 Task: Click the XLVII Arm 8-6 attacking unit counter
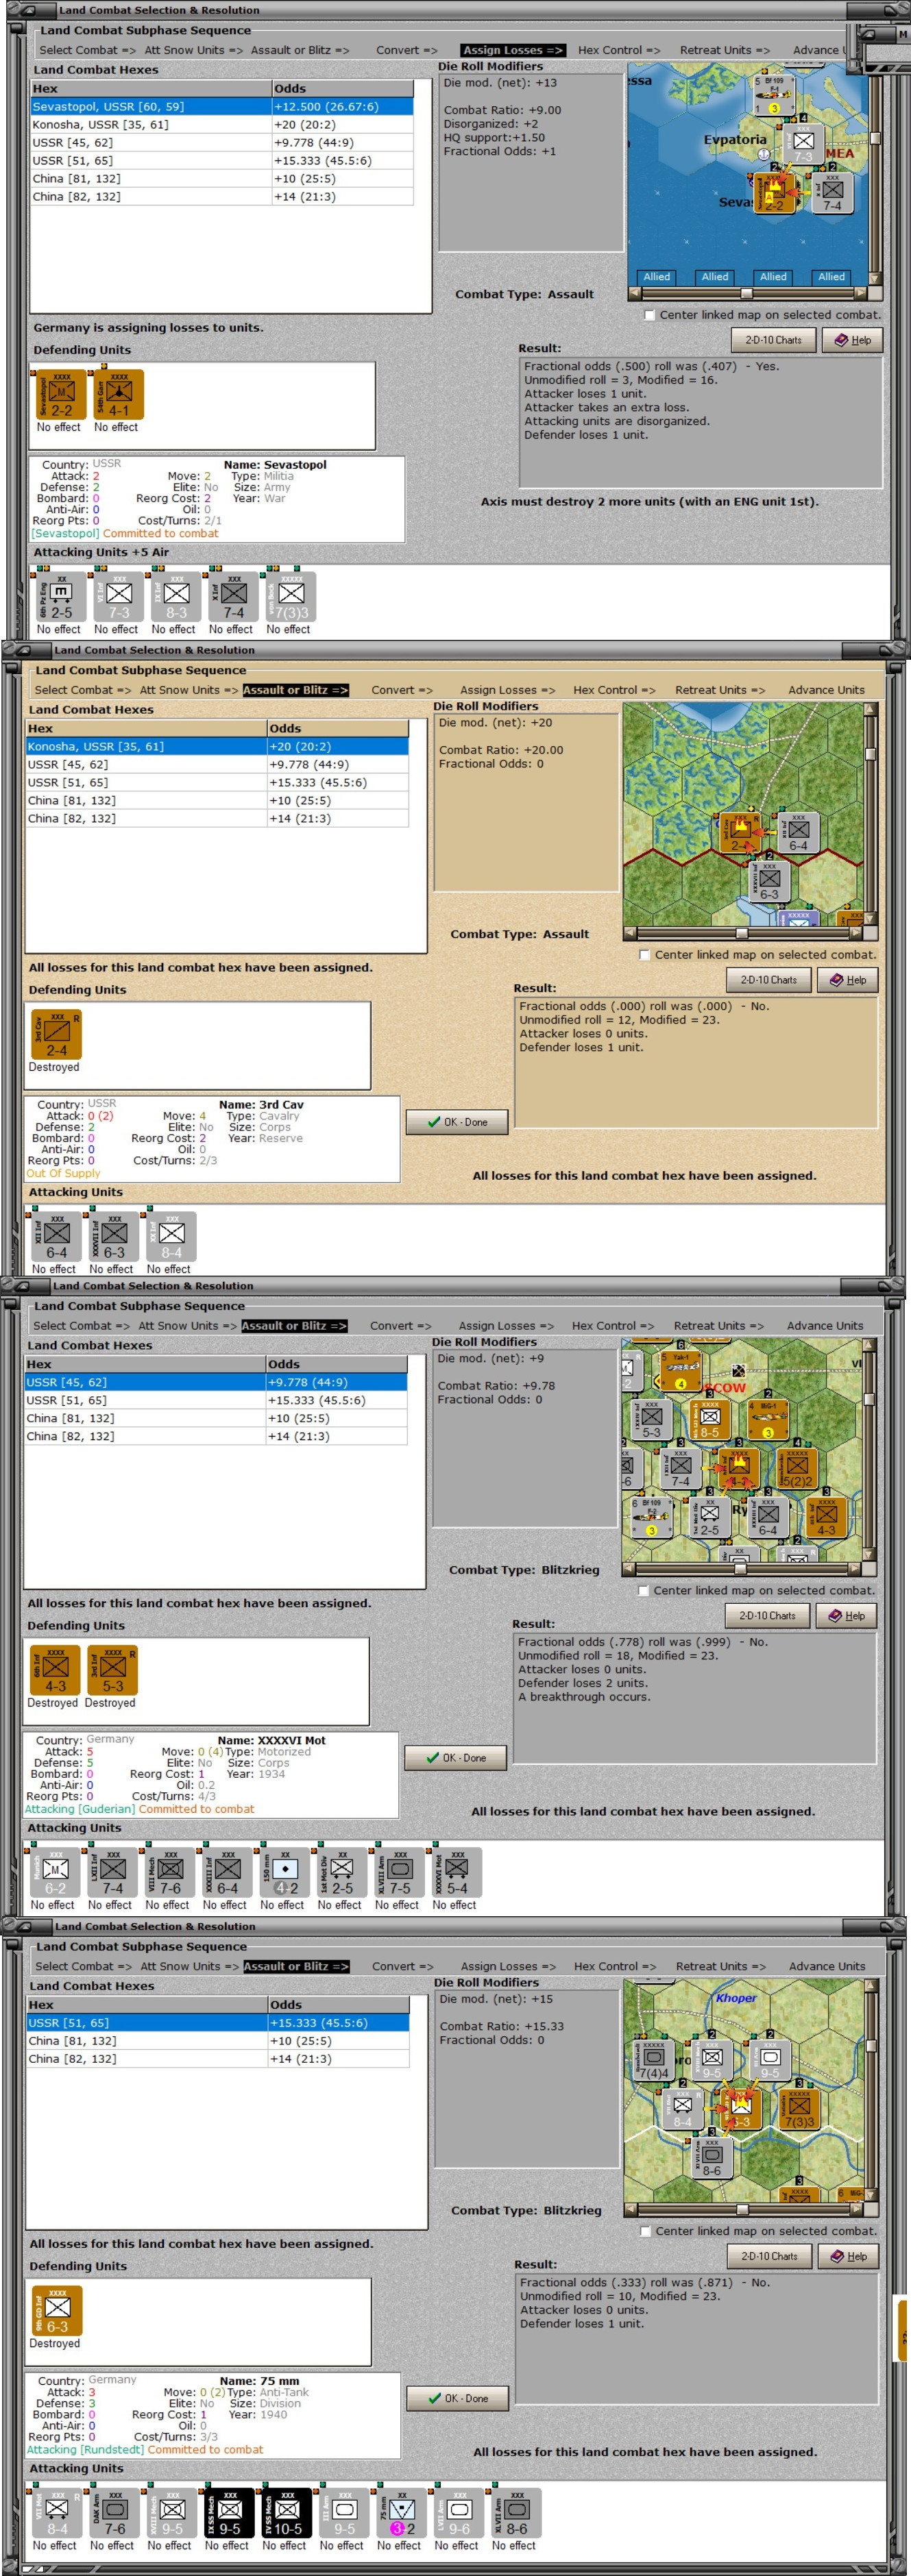pyautogui.click(x=517, y=2513)
